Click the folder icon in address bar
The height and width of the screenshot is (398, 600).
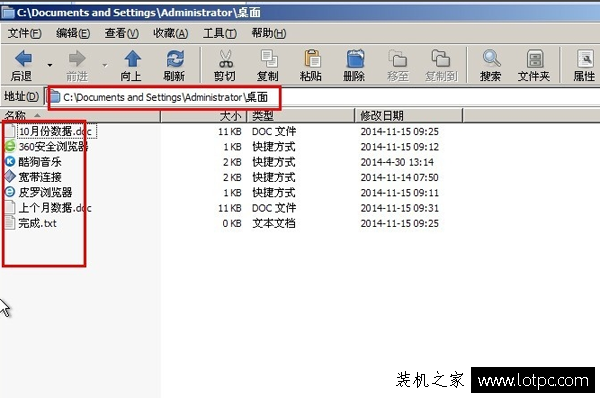click(x=55, y=97)
